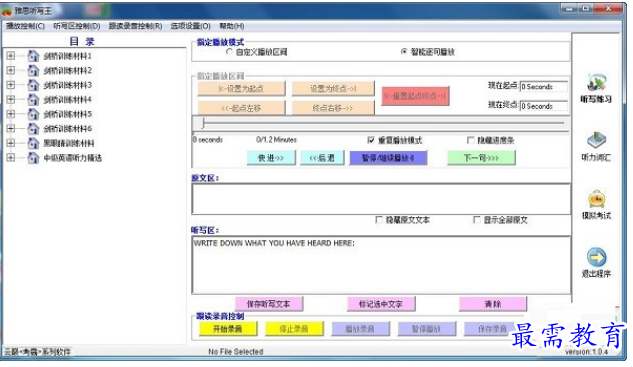Toggle the 重复播放模式 checkbox
633x367 pixels.
(x=371, y=140)
